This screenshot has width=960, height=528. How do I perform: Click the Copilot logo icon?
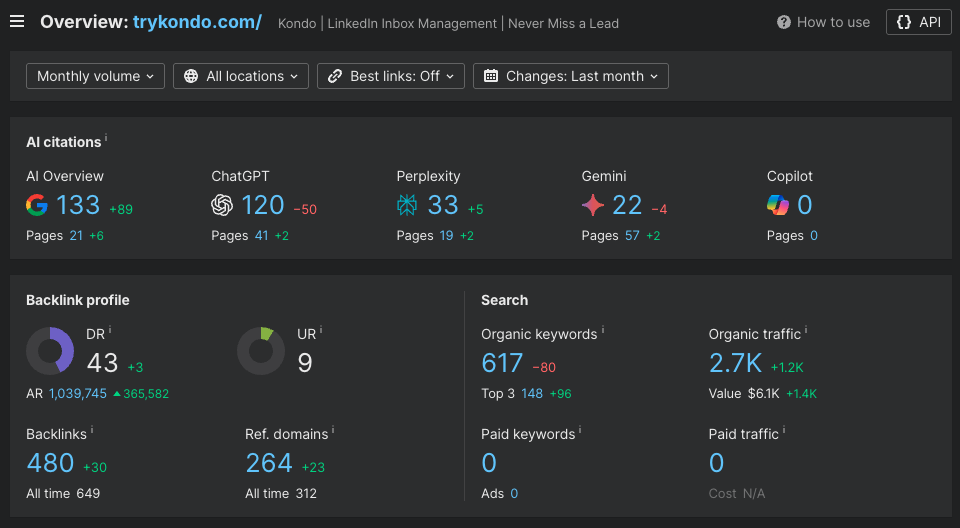click(x=778, y=205)
